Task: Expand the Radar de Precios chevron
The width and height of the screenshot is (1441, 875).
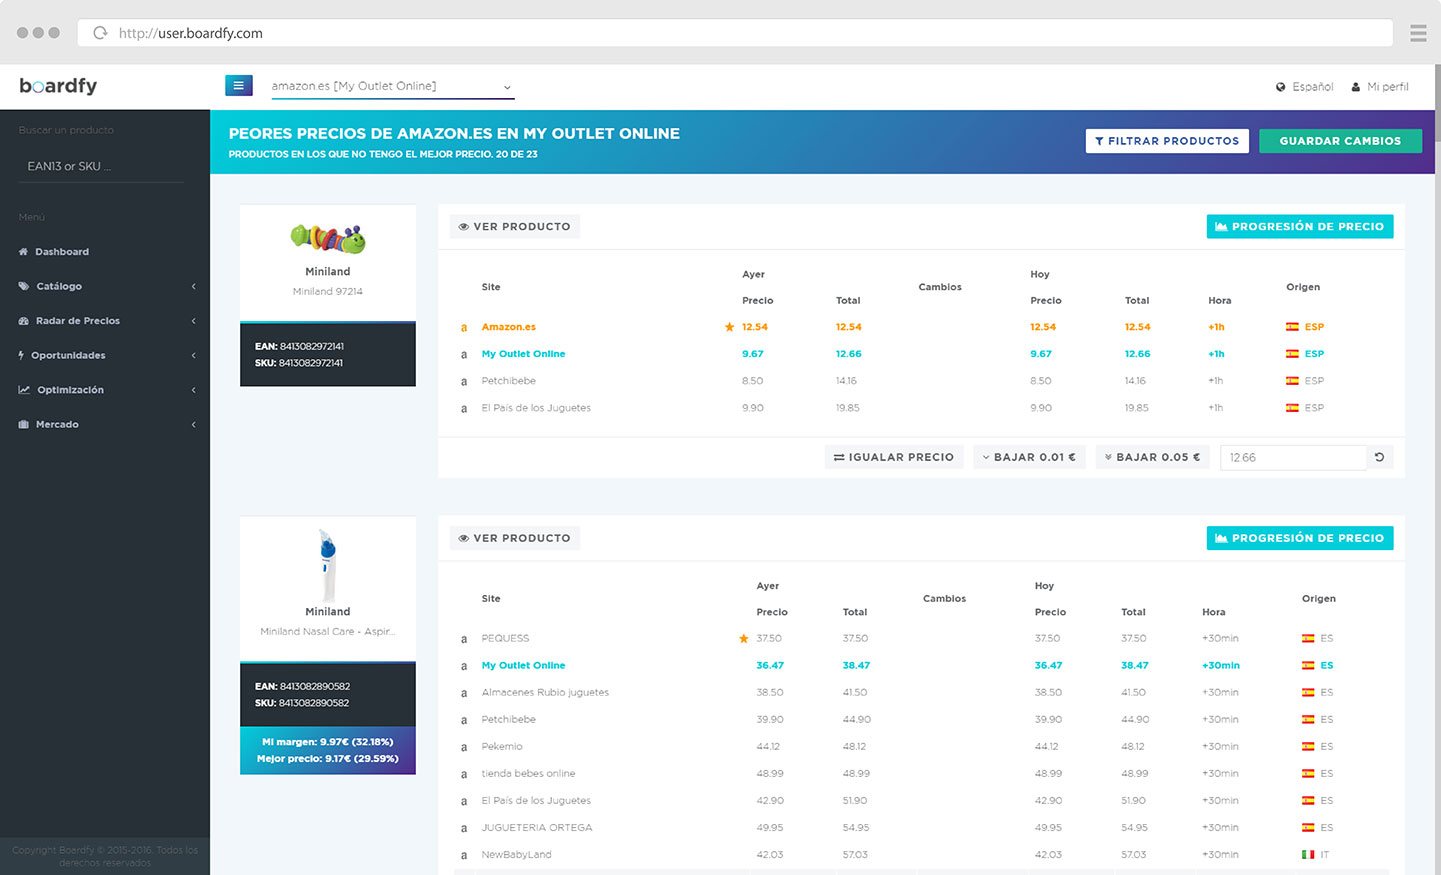Action: click(x=193, y=321)
